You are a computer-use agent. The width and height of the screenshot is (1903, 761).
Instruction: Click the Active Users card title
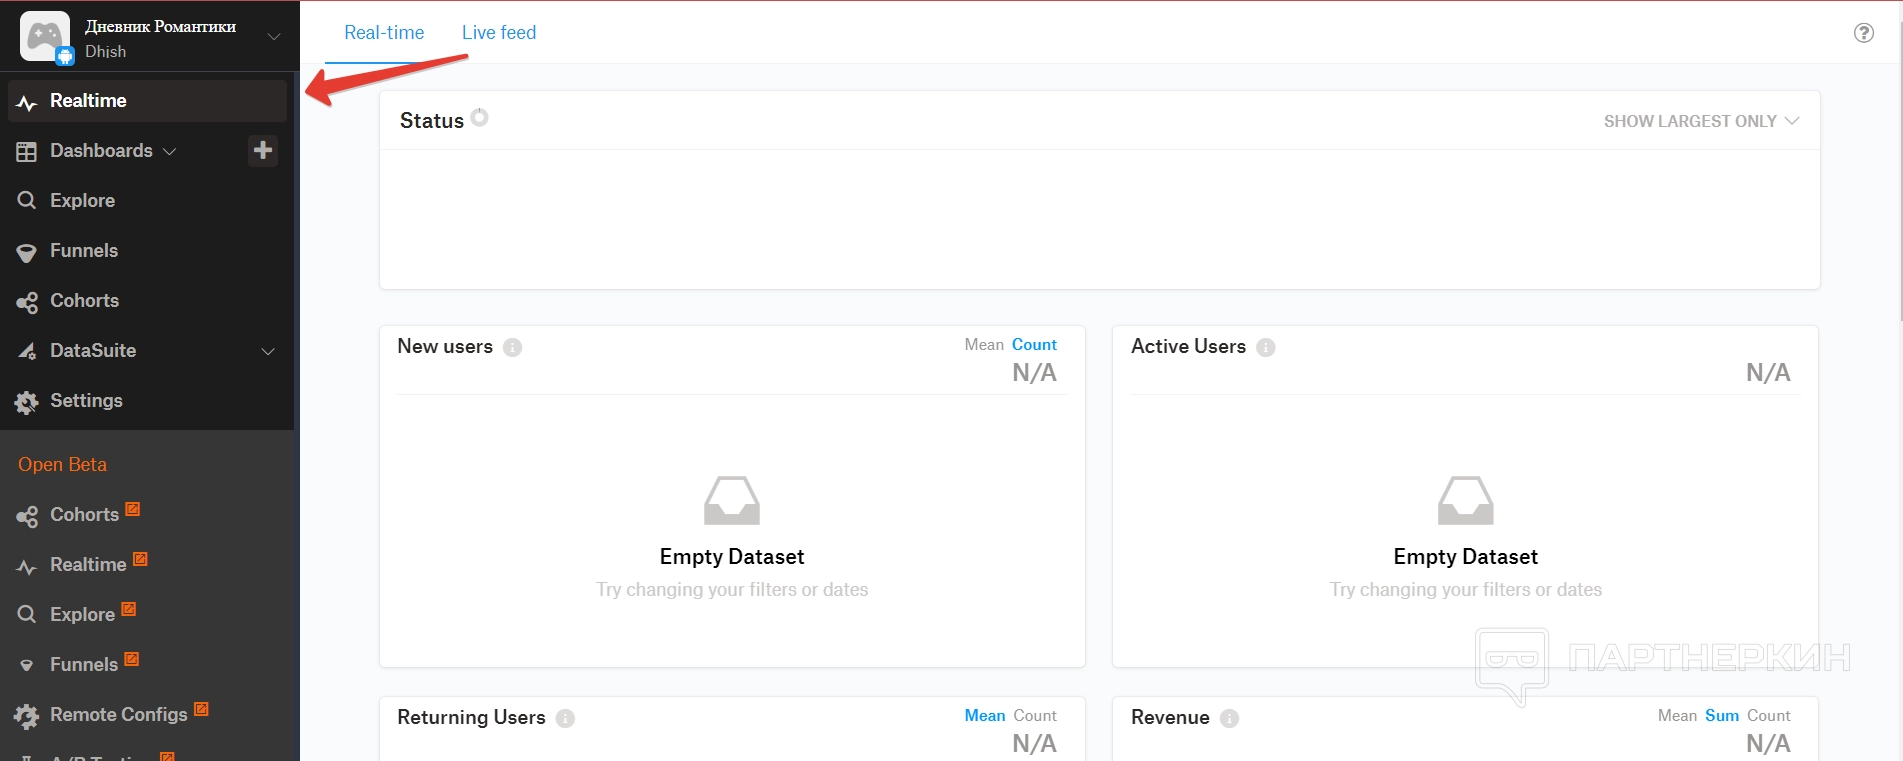(x=1188, y=347)
